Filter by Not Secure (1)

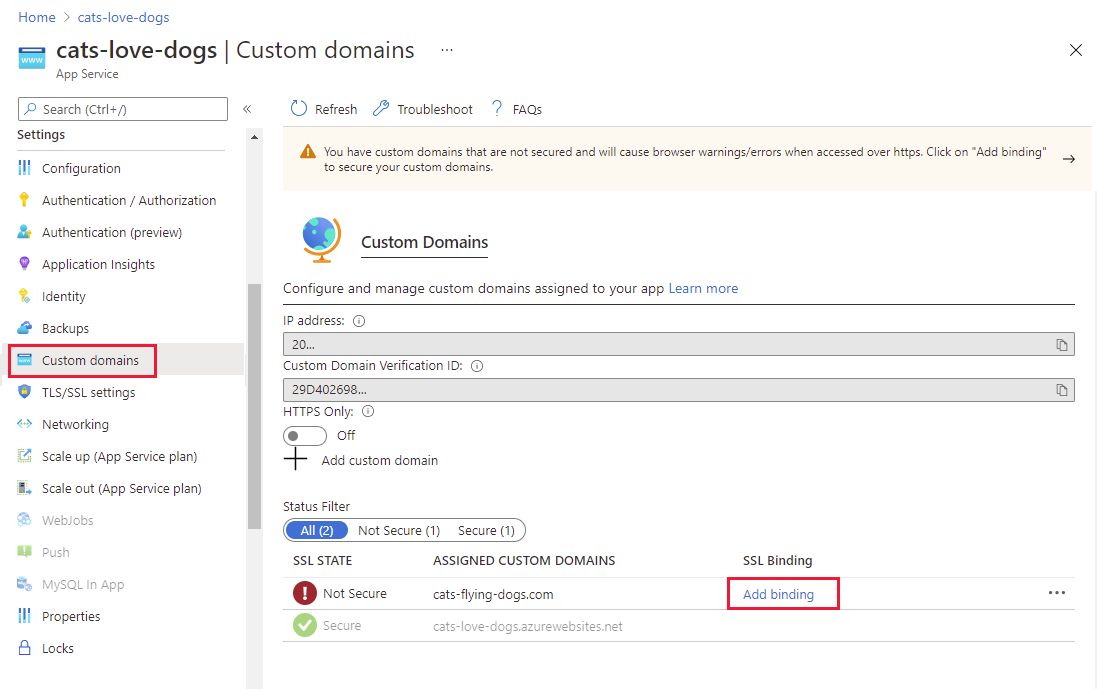(399, 530)
